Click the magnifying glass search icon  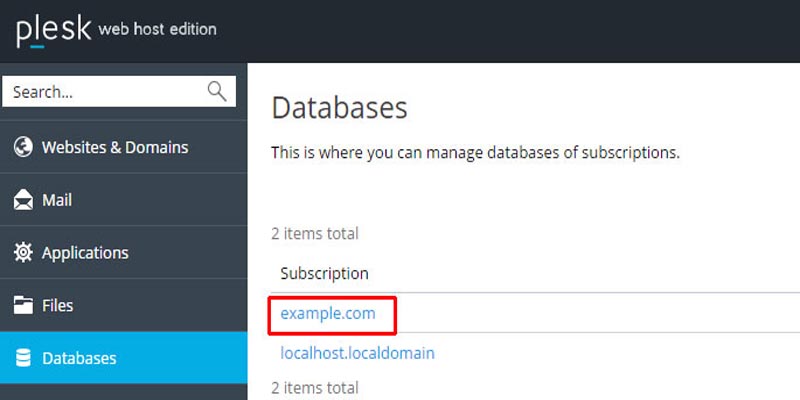click(217, 92)
